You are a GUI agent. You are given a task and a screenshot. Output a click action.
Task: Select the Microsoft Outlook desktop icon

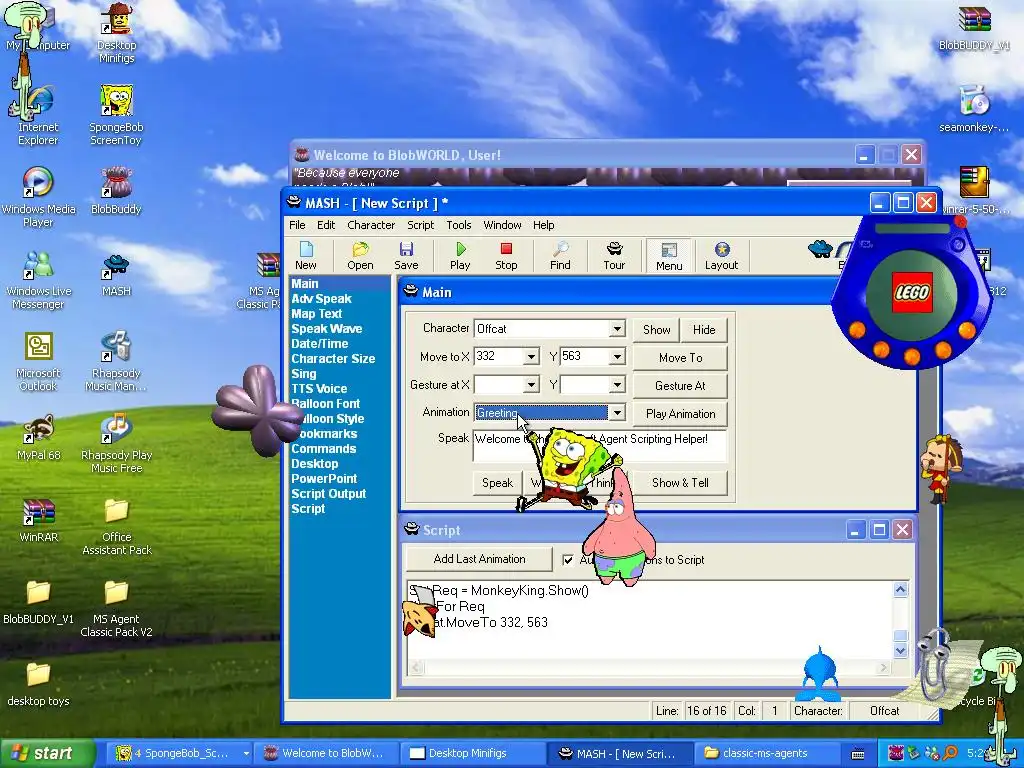pos(38,361)
